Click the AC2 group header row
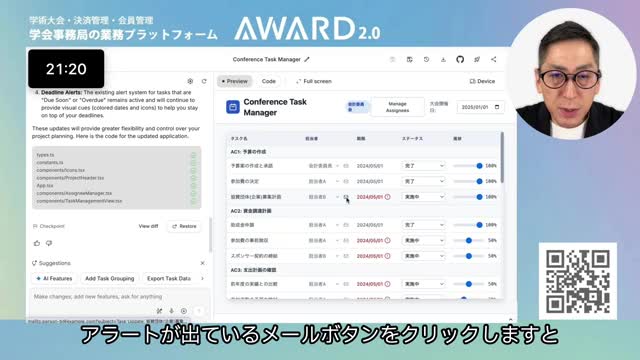The width and height of the screenshot is (640, 360). tap(363, 211)
